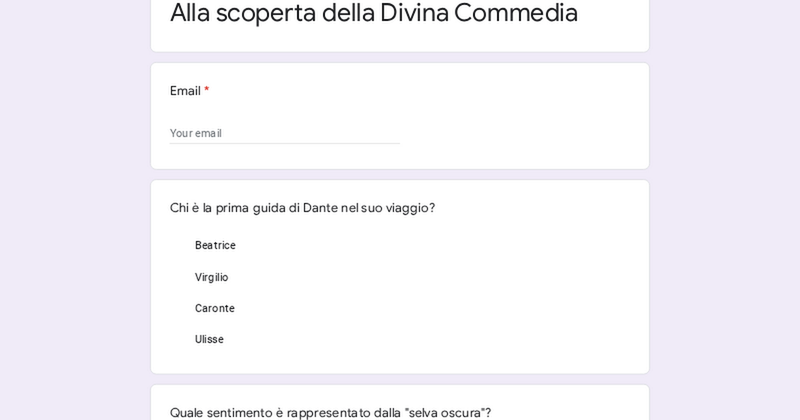Click the form title "Alla scoperta della Divina Commedia"
Screen dimensions: 800x420
pos(373,13)
